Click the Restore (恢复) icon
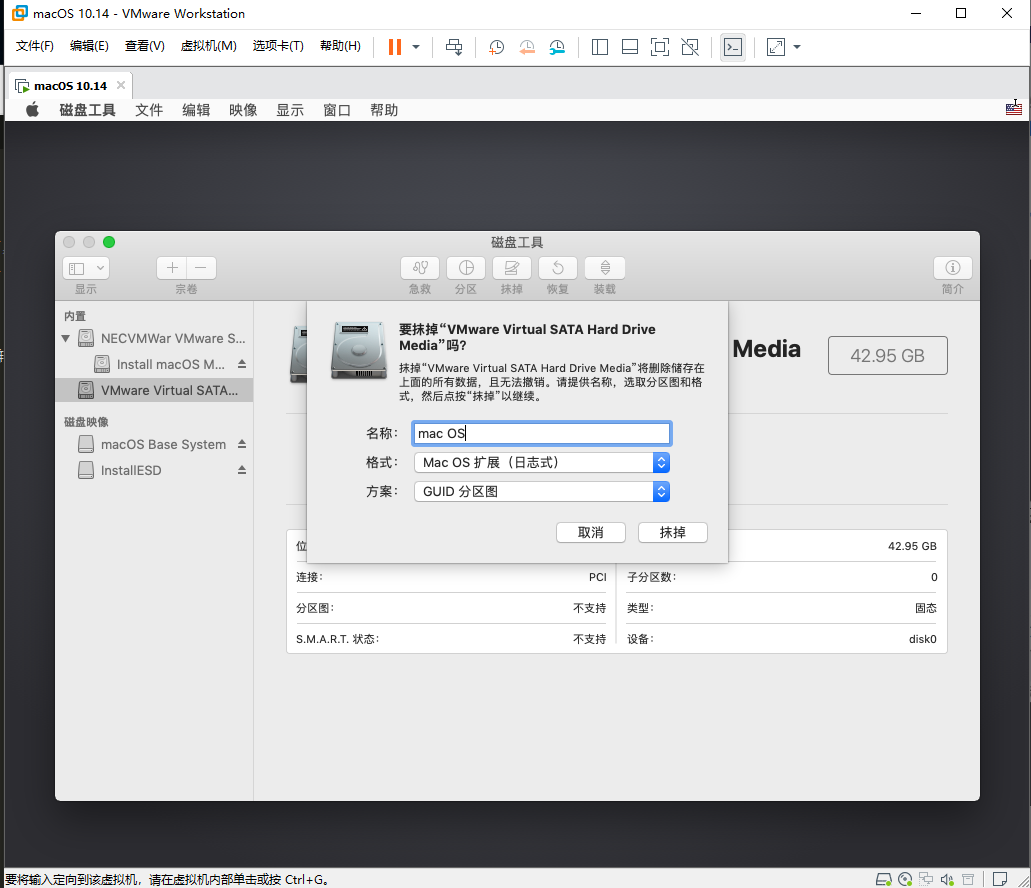This screenshot has height=888, width=1031. 557,268
